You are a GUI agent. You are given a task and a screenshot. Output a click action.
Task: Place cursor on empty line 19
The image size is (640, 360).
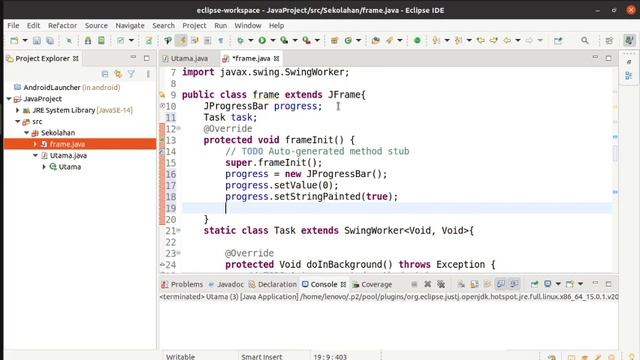tap(397, 208)
